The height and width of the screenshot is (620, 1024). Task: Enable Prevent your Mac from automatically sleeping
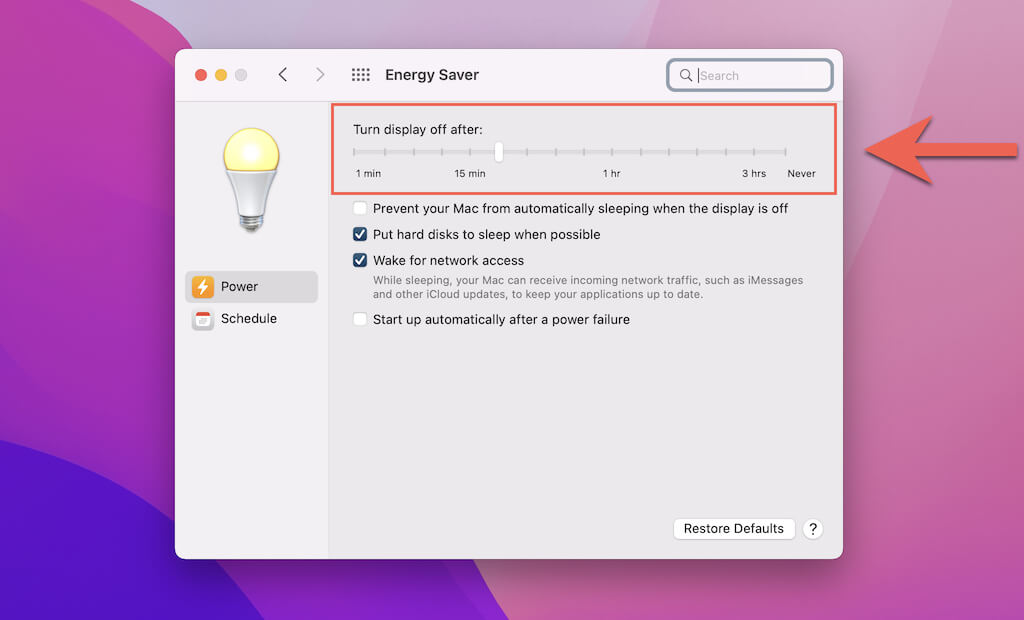[x=360, y=208]
